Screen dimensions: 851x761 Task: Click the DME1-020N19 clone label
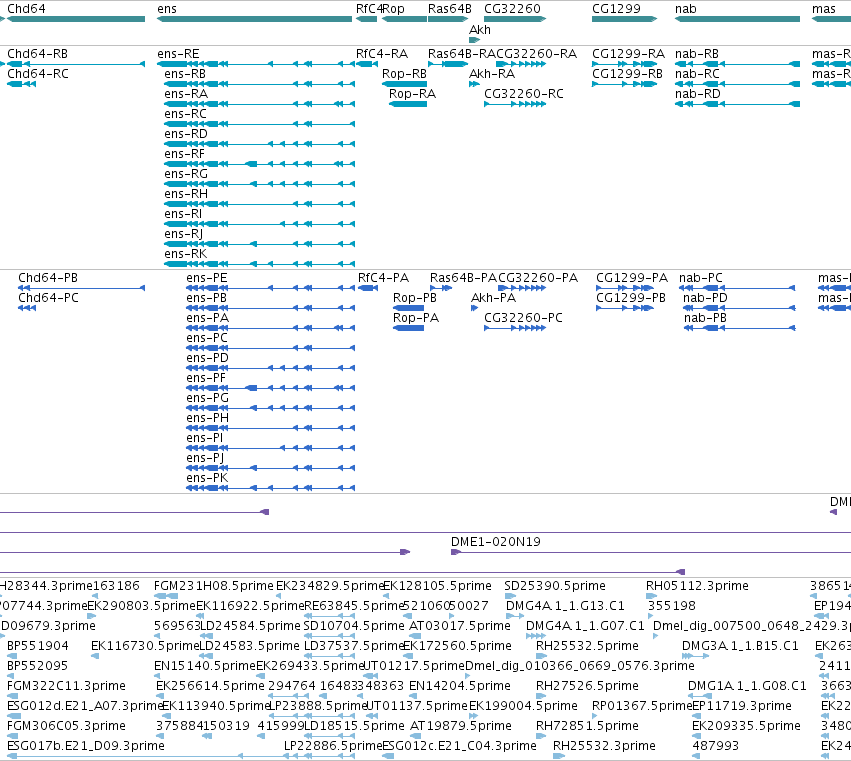click(x=496, y=542)
